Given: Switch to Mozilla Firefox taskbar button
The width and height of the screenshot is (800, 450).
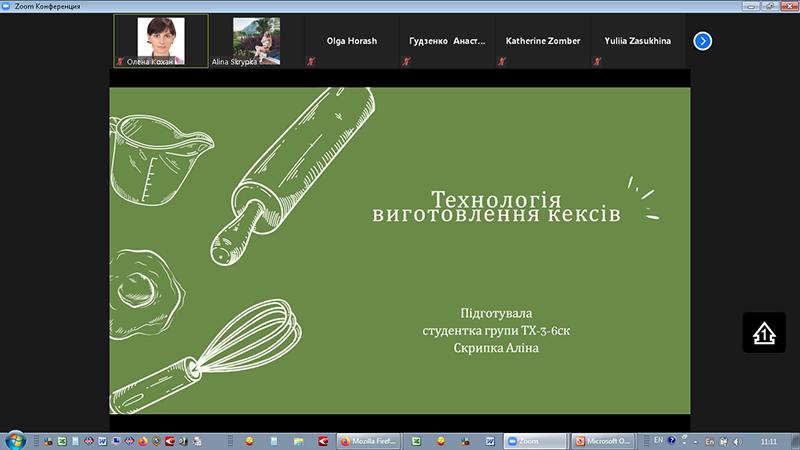Looking at the screenshot, I should coord(368,440).
